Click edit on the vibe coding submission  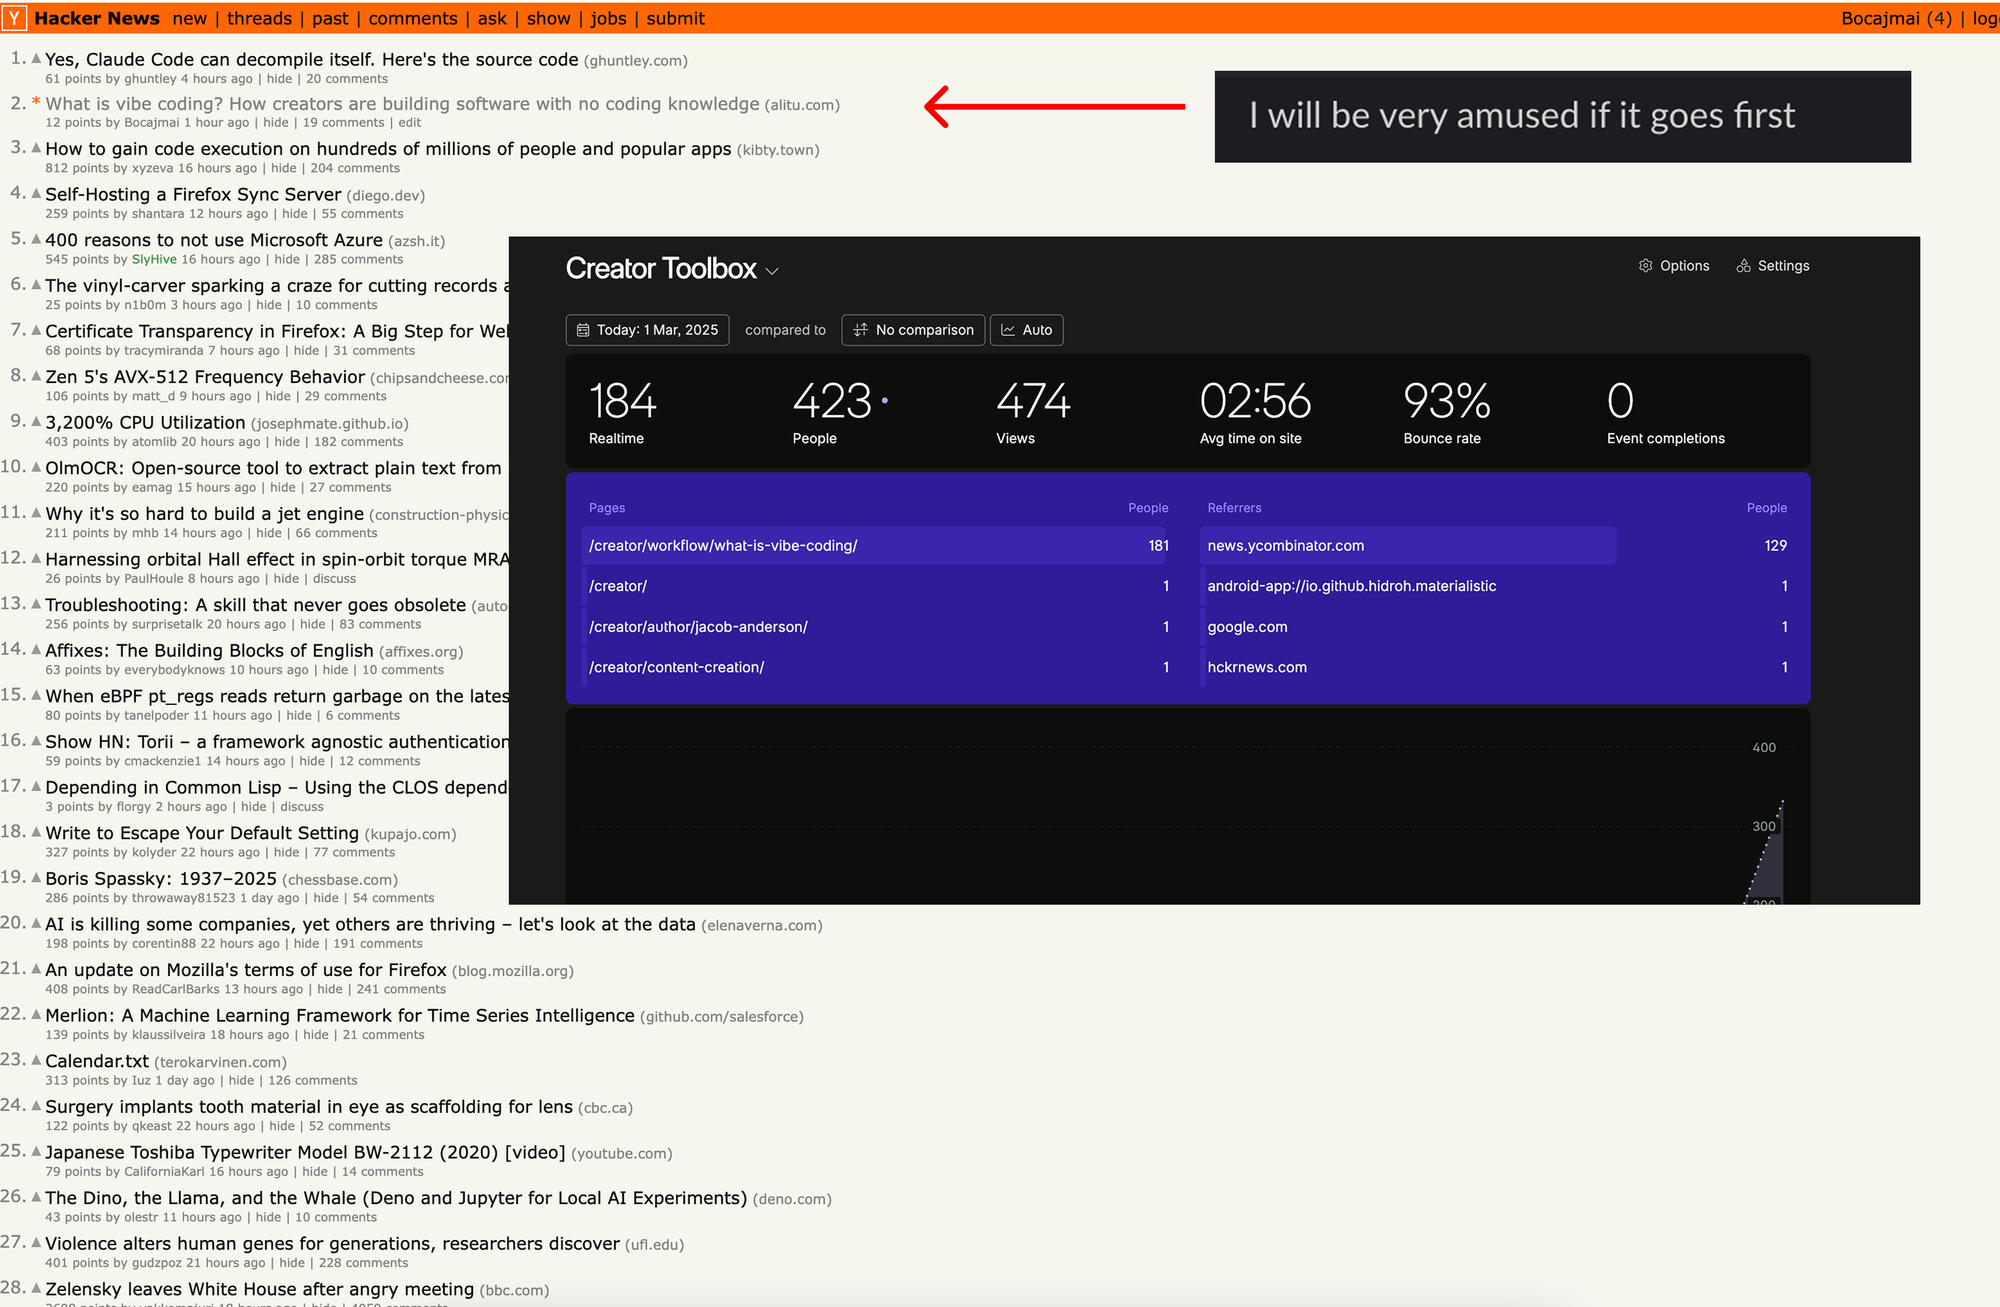coord(410,123)
